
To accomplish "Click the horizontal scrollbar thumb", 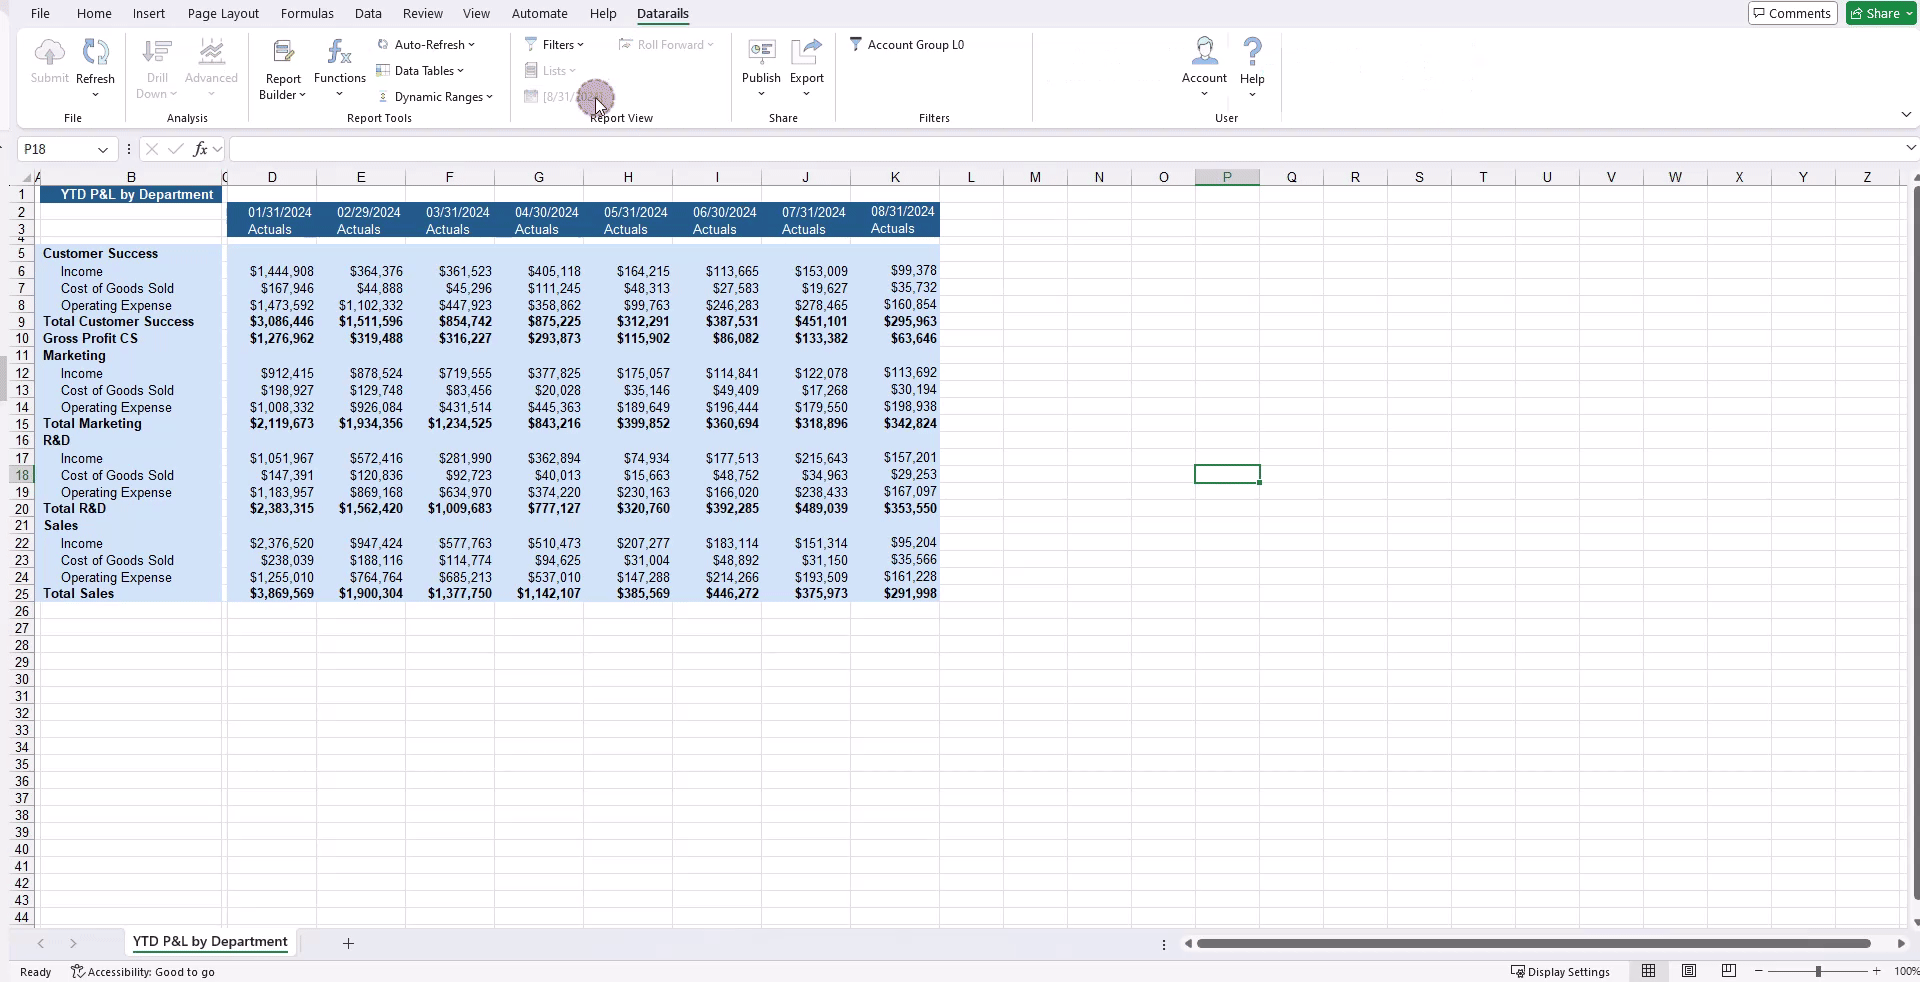I will click(1533, 943).
